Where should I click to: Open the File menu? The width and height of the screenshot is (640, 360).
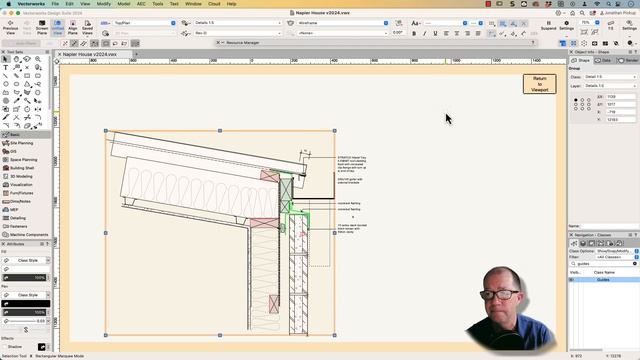coord(55,4)
